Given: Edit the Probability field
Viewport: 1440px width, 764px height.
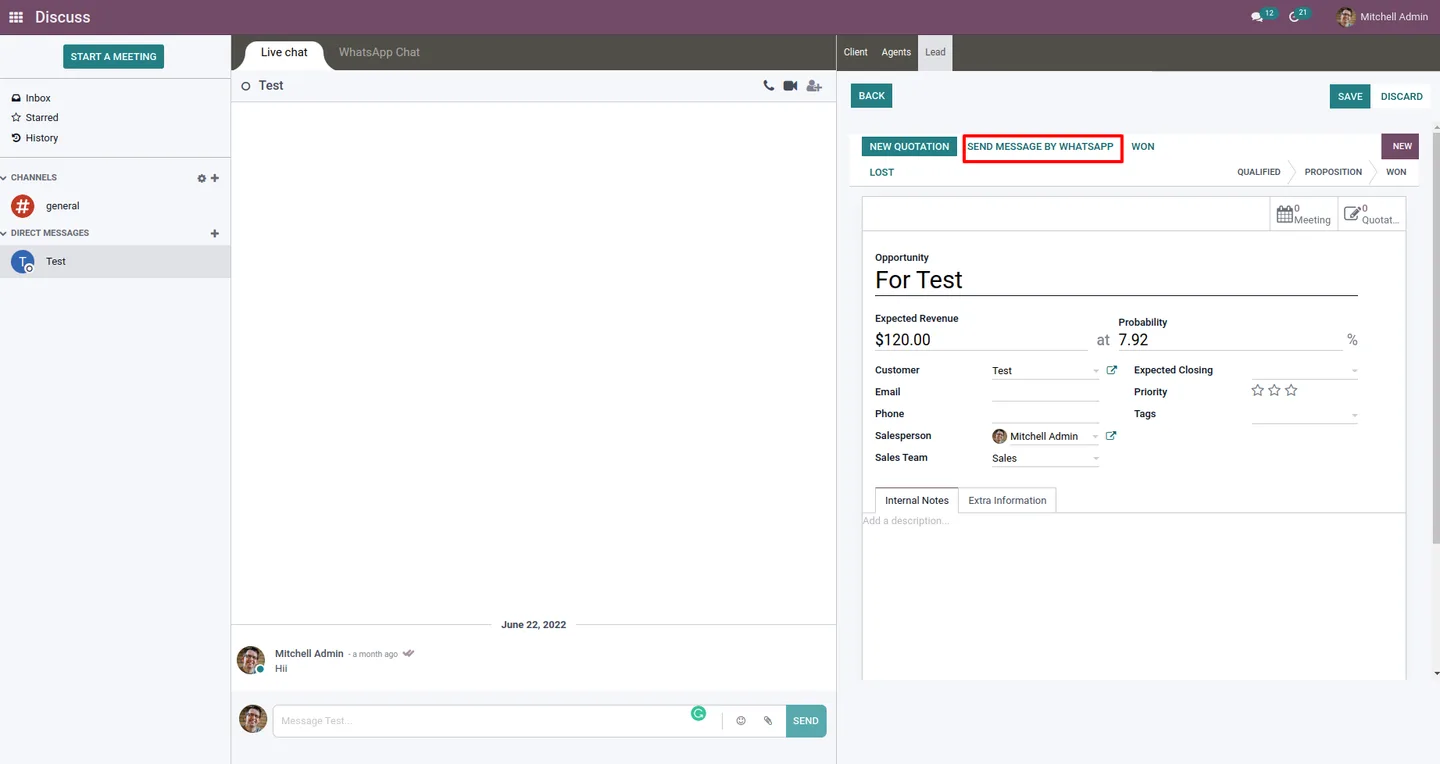Looking at the screenshot, I should (x=1230, y=340).
